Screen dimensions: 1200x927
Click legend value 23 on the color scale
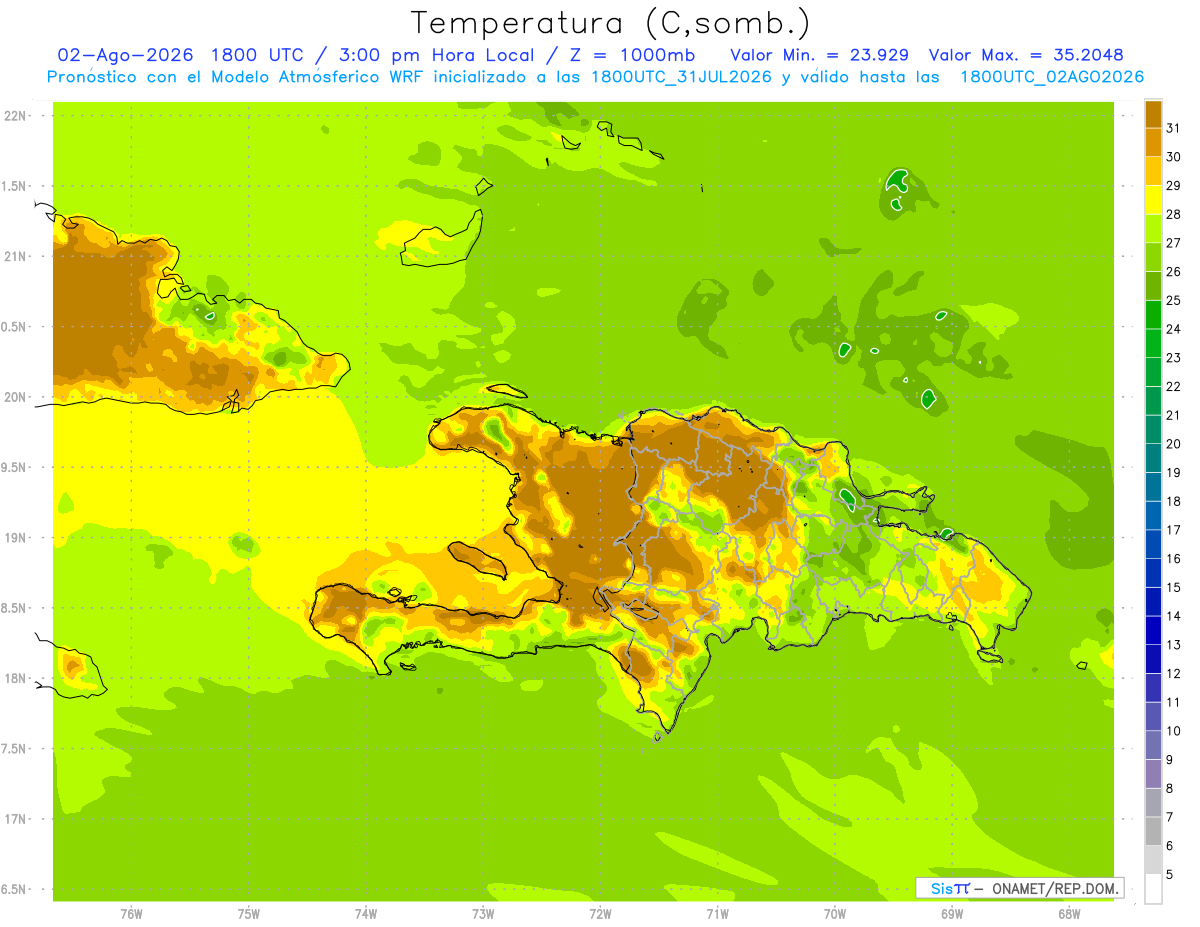coord(1173,358)
